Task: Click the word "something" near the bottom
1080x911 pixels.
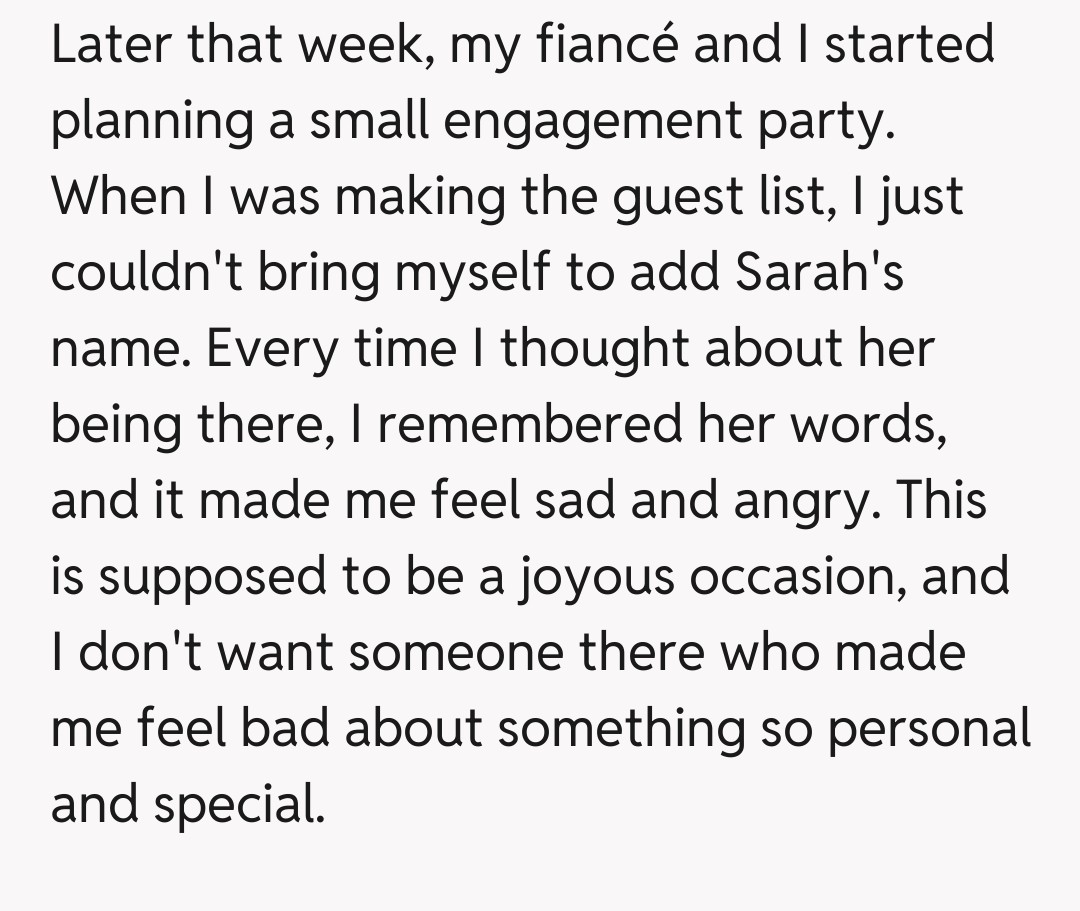Action: (x=621, y=729)
